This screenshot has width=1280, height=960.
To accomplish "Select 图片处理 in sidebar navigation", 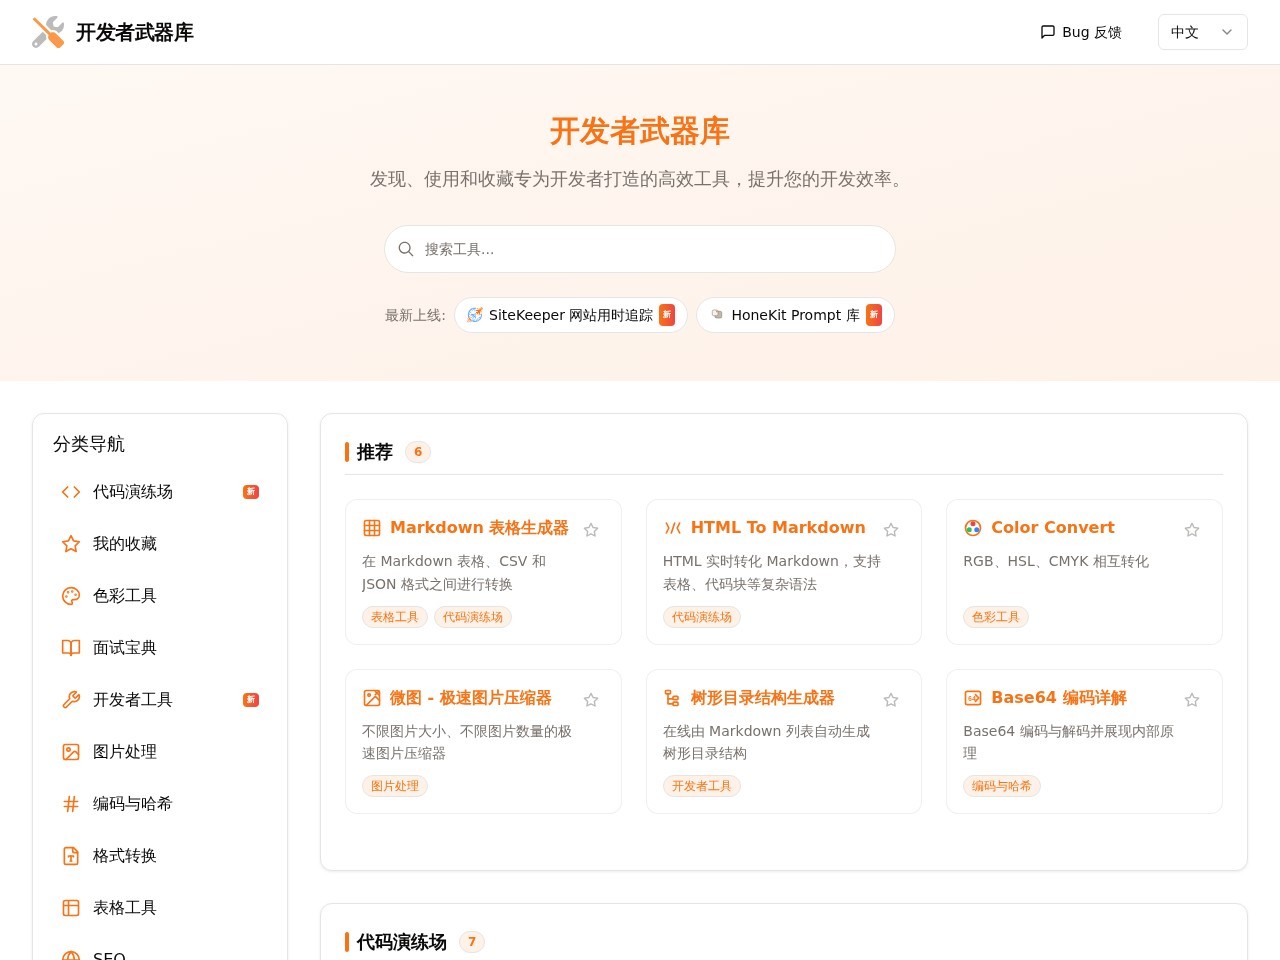I will click(x=160, y=752).
